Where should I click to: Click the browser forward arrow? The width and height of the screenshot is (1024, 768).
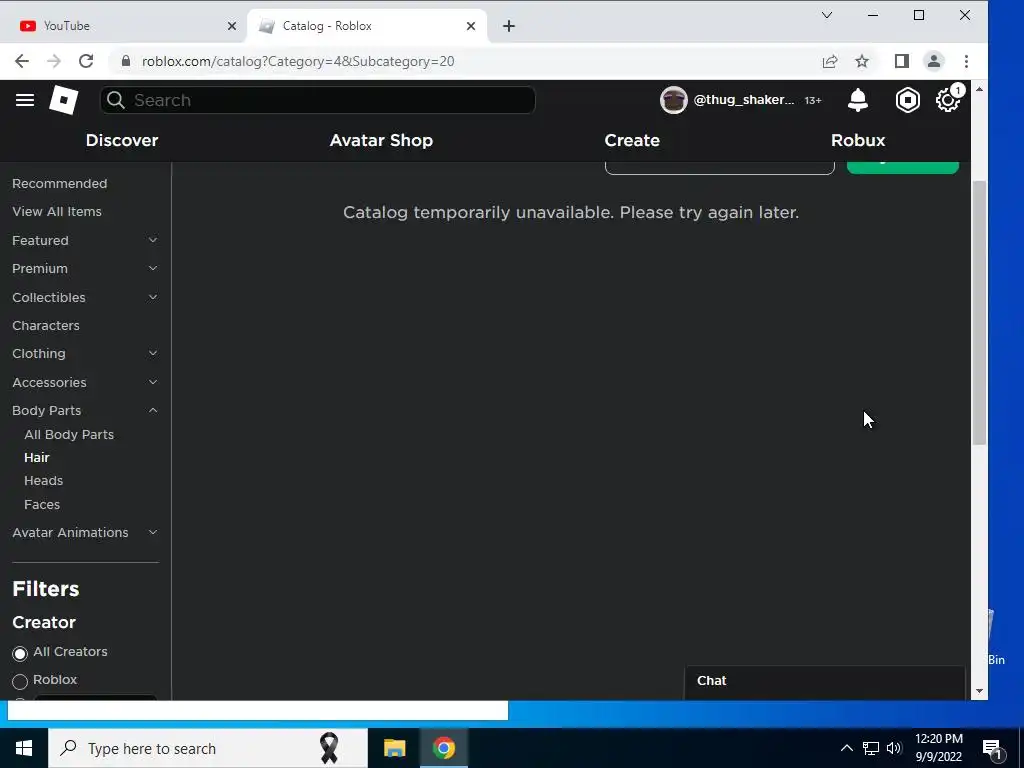click(54, 61)
